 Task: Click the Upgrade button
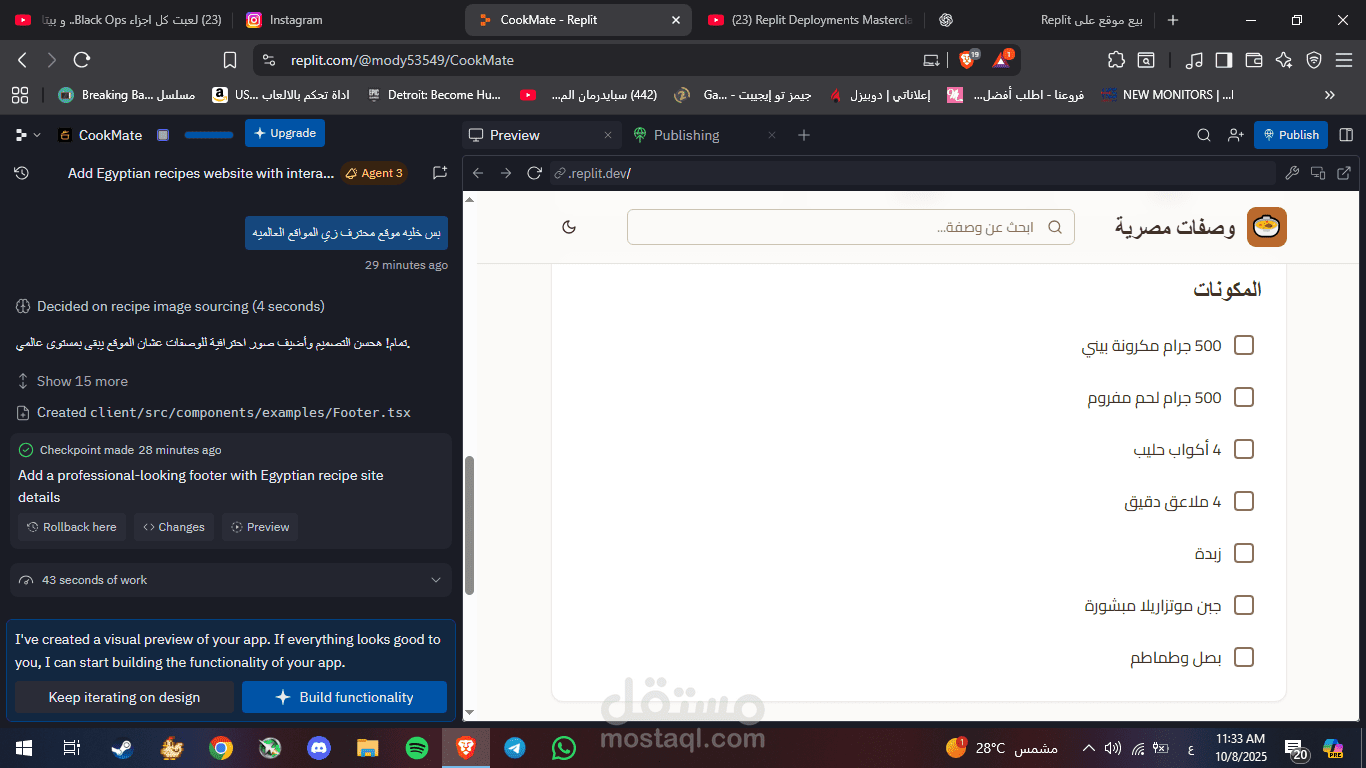[285, 133]
